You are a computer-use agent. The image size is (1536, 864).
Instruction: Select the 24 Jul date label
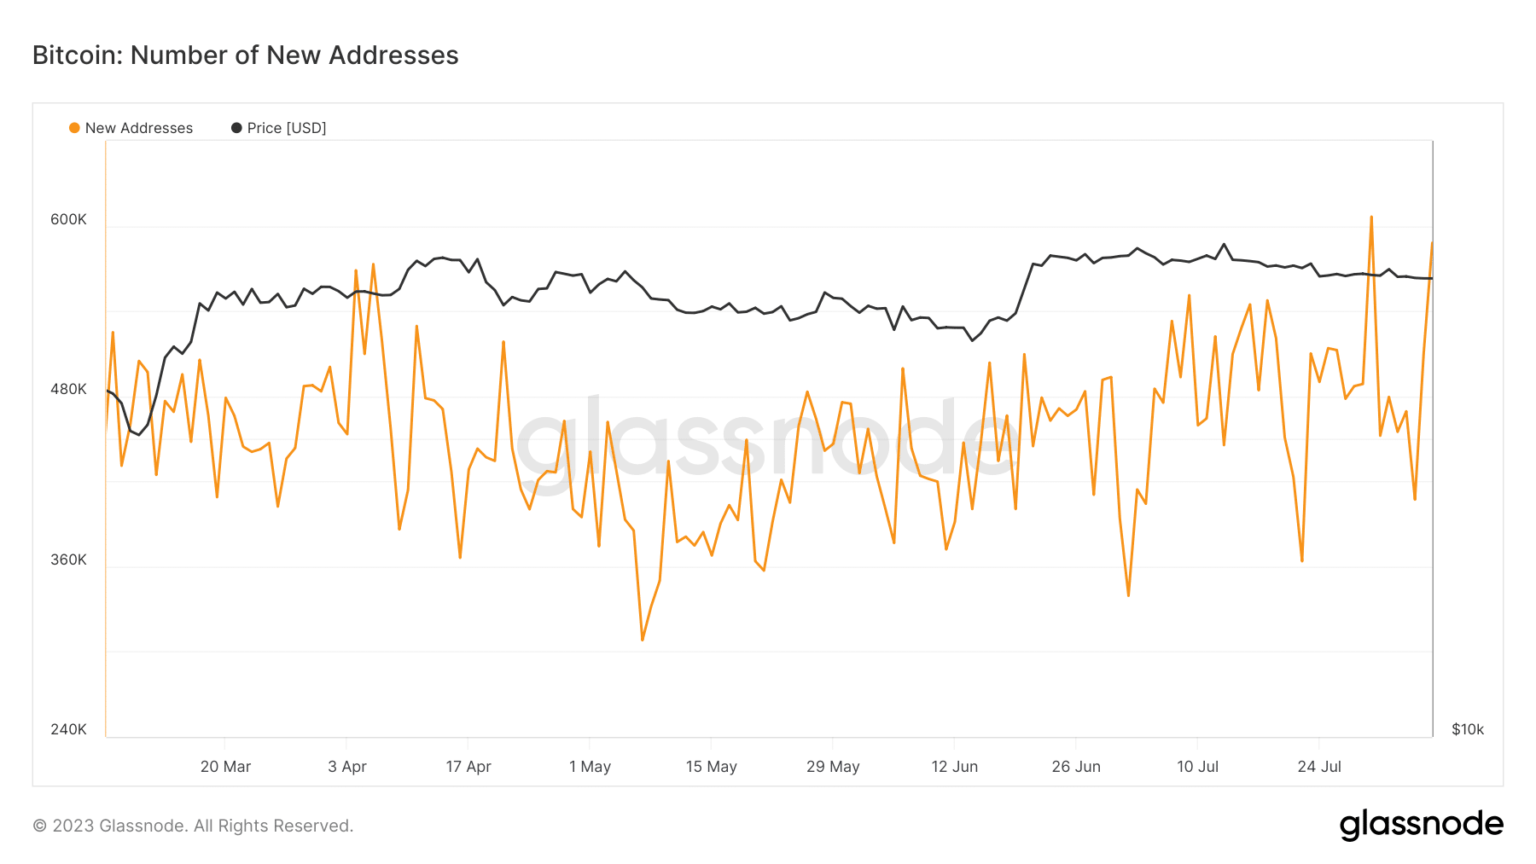(x=1319, y=766)
